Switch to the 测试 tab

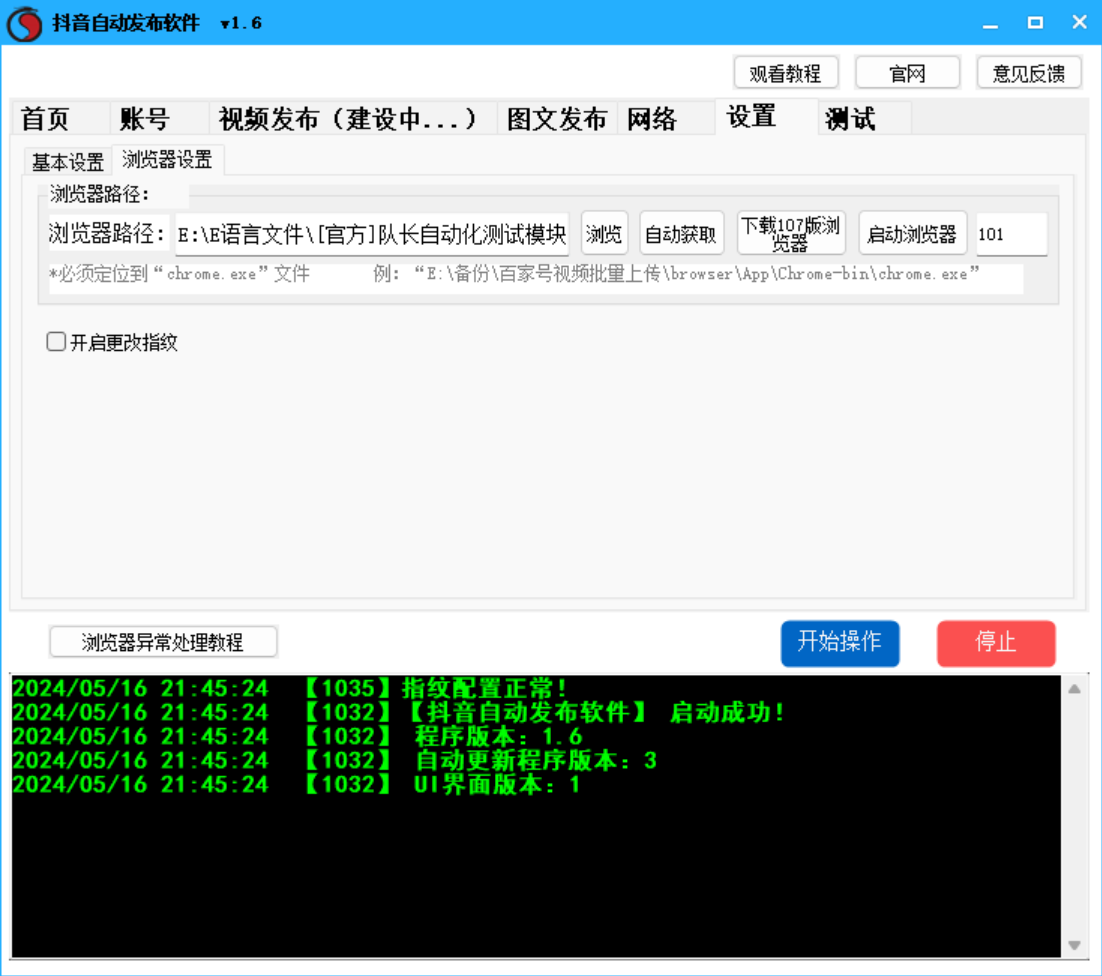point(864,118)
